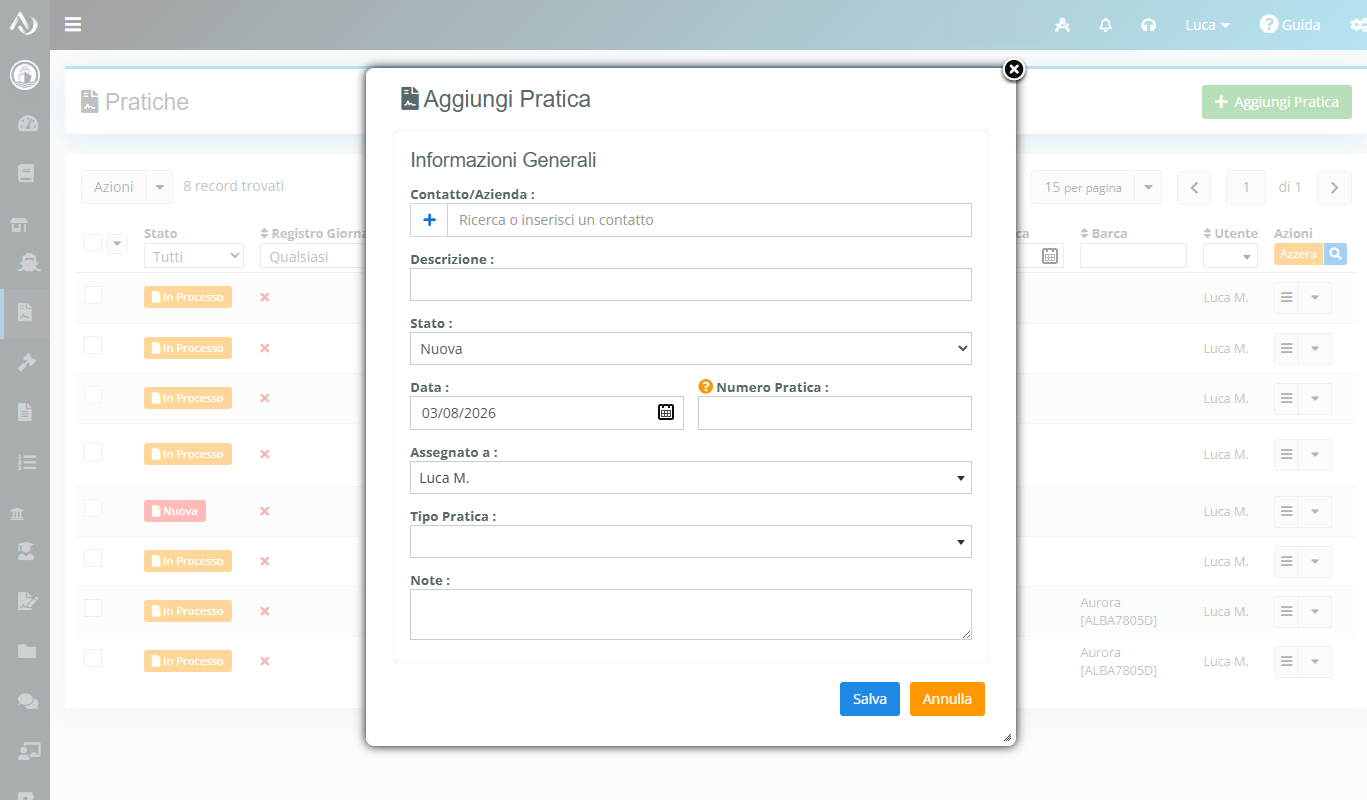Open the drafting compass icon in the top bar
The height and width of the screenshot is (800, 1367).
point(1062,25)
